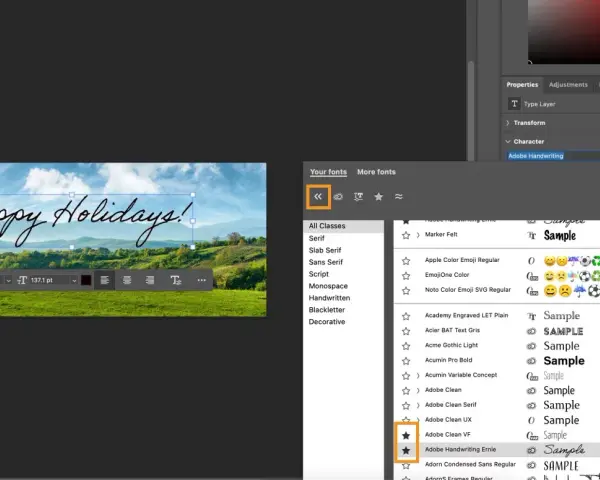
Task: Click the cloud icon for Acier BAT Text Gris
Action: click(x=532, y=331)
